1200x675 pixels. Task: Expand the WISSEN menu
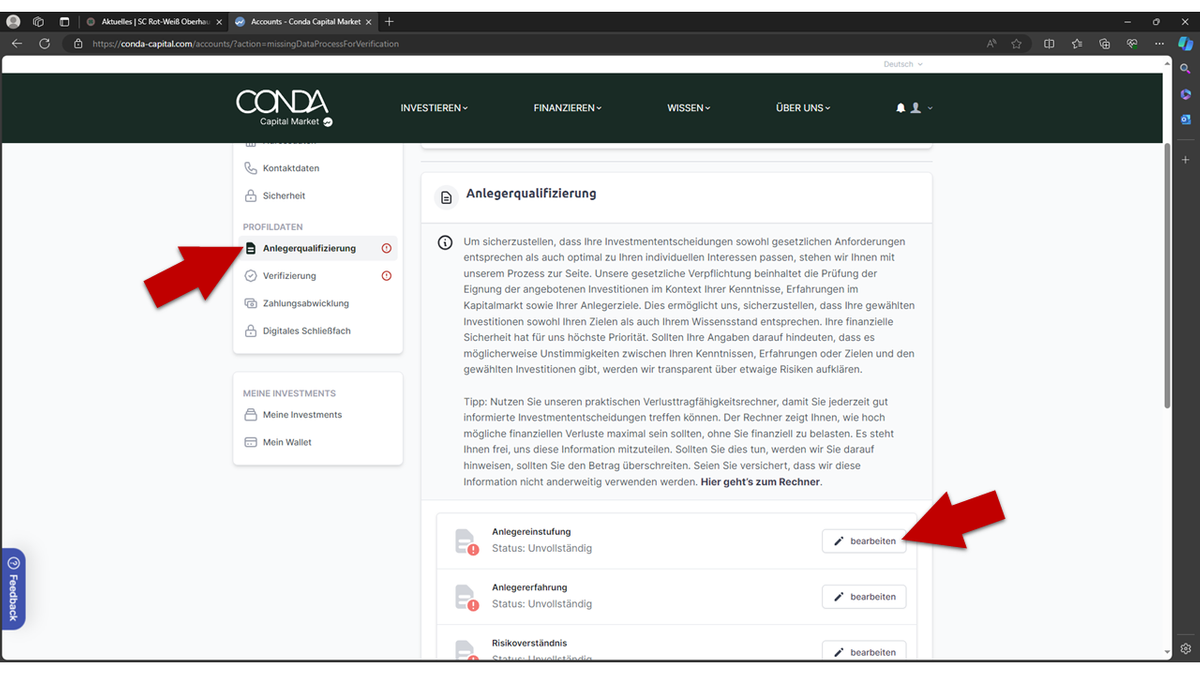pyautogui.click(x=689, y=108)
